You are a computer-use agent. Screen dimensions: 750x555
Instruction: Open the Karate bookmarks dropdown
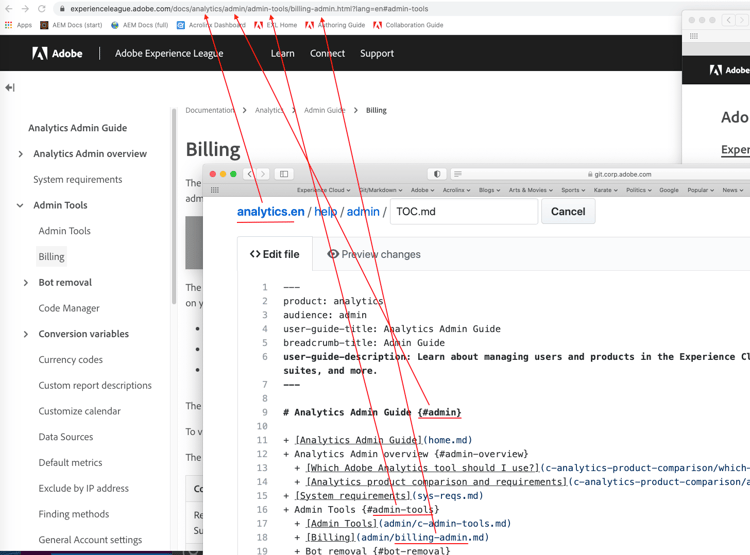point(606,190)
